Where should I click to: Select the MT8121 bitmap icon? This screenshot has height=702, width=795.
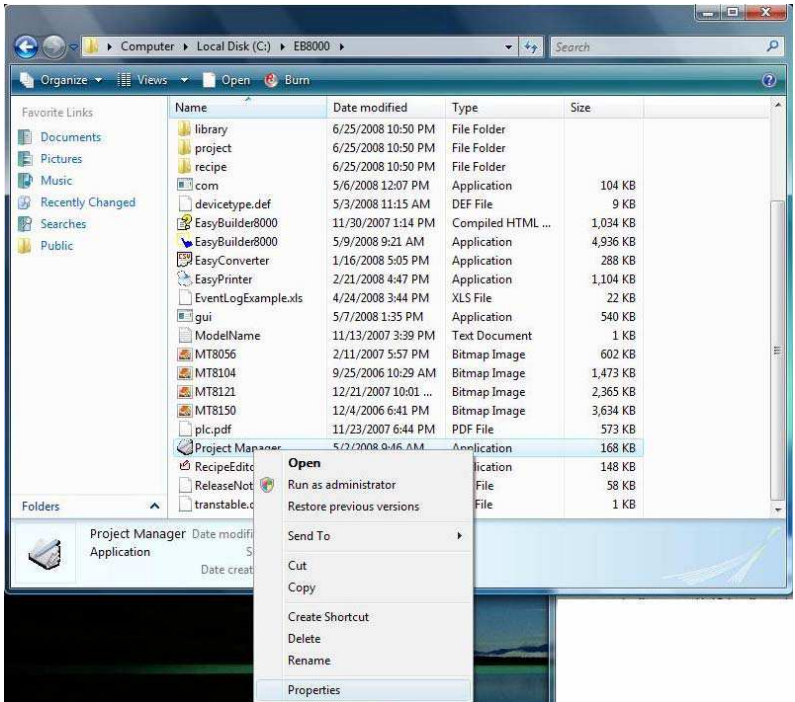[x=185, y=391]
